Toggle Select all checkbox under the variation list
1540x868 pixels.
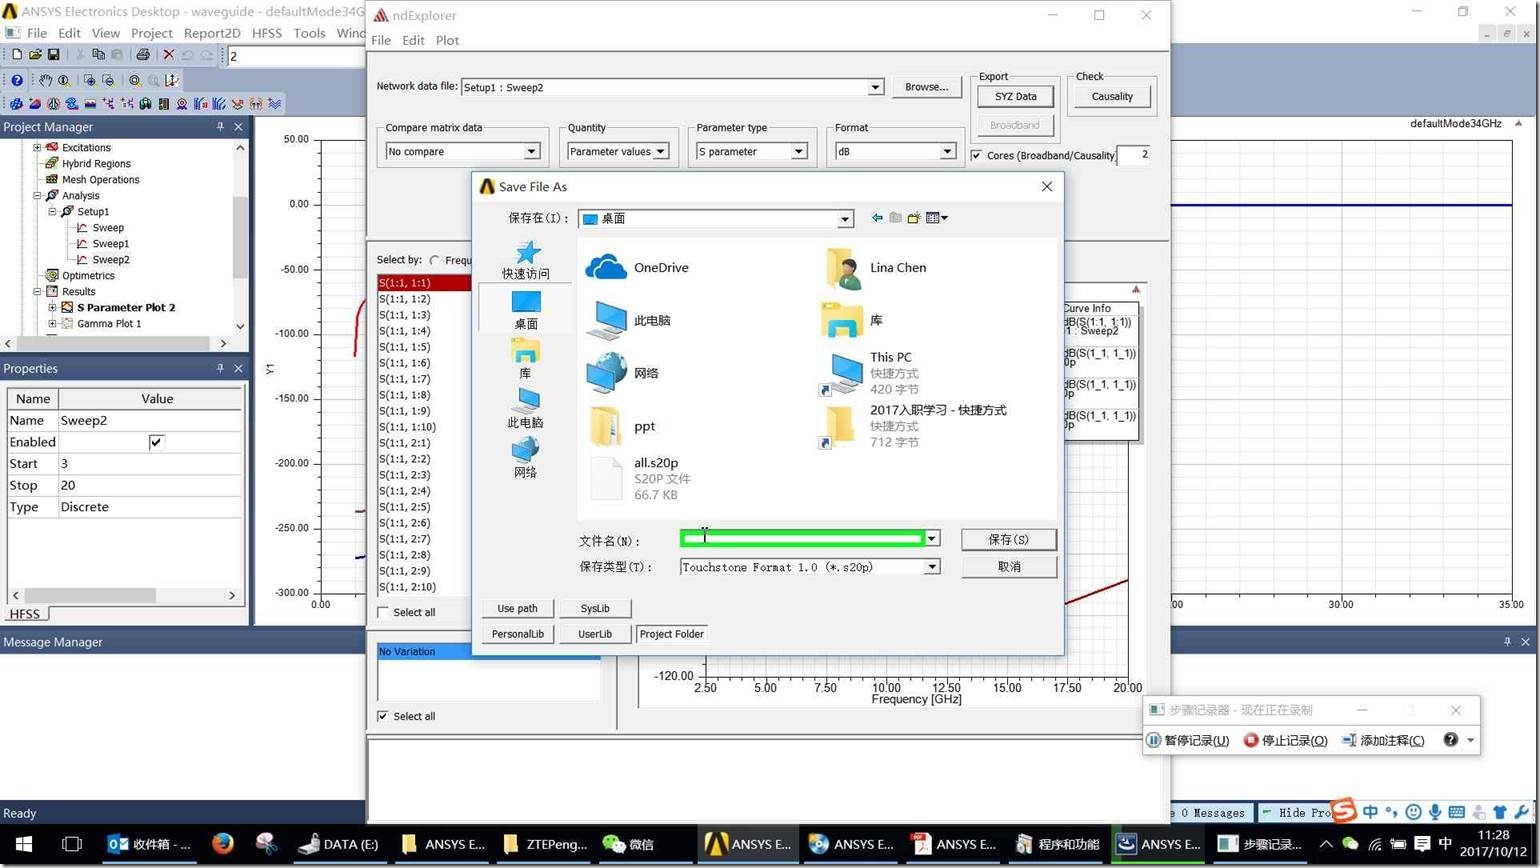(383, 716)
